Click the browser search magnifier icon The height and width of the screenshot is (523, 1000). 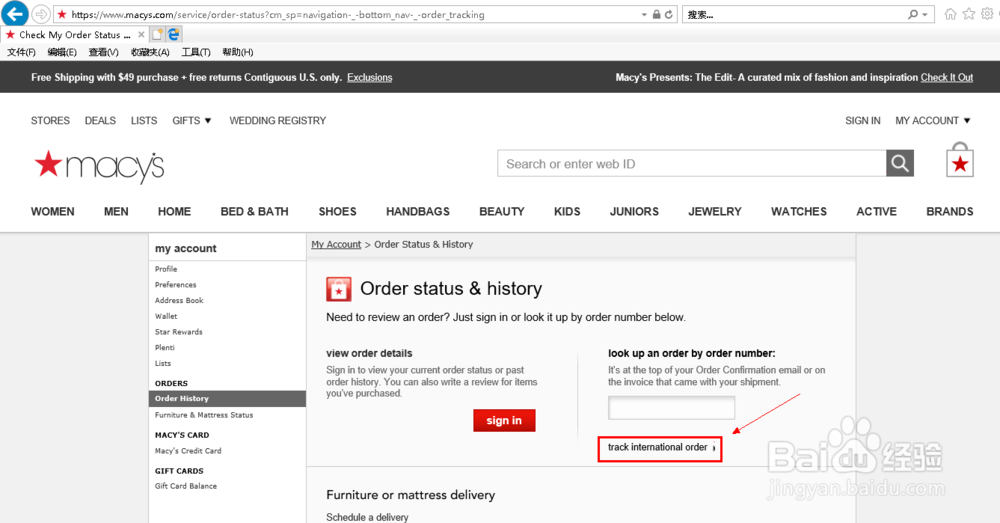913,14
